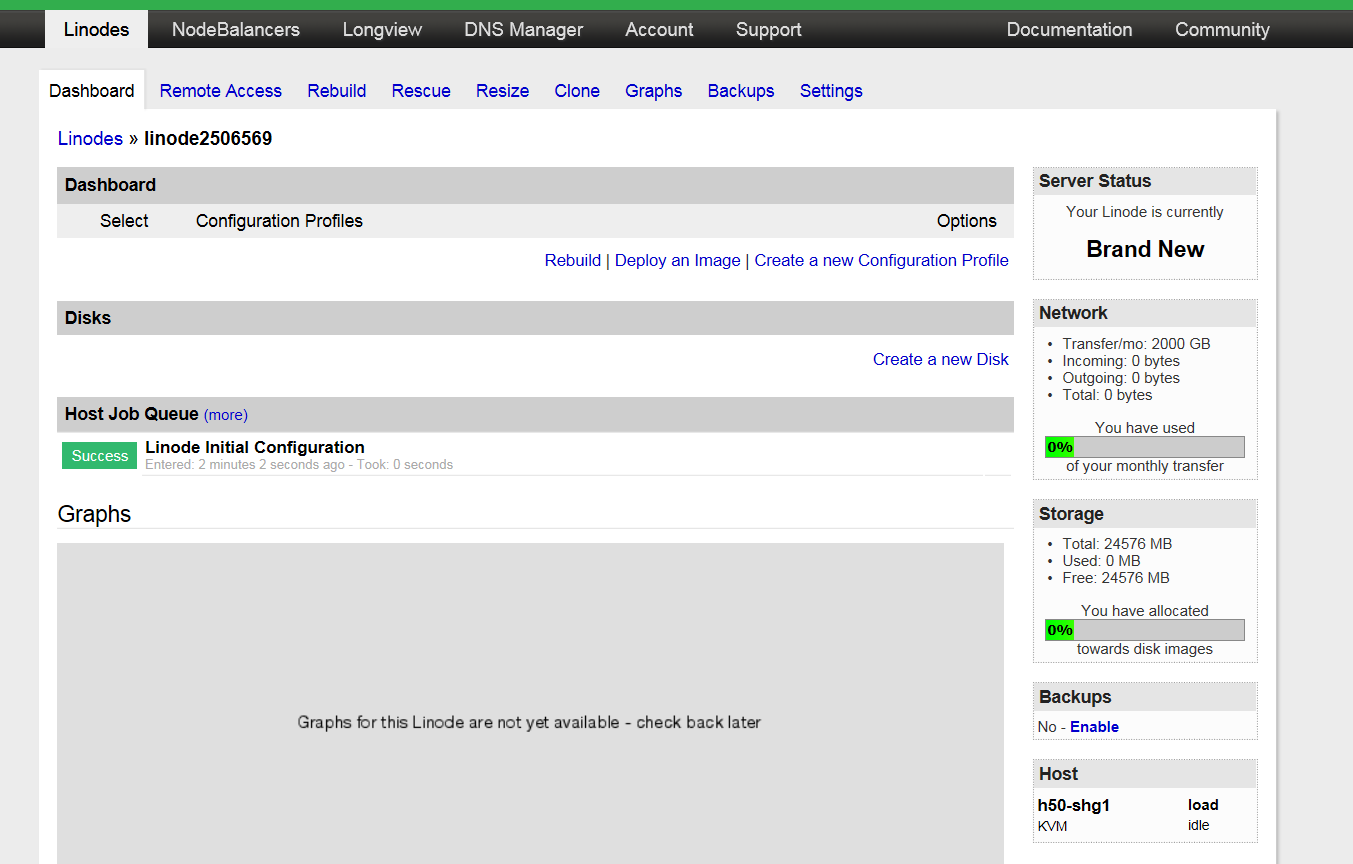Image resolution: width=1353 pixels, height=864 pixels.
Task: Click the Create a new Disk link
Action: point(941,359)
